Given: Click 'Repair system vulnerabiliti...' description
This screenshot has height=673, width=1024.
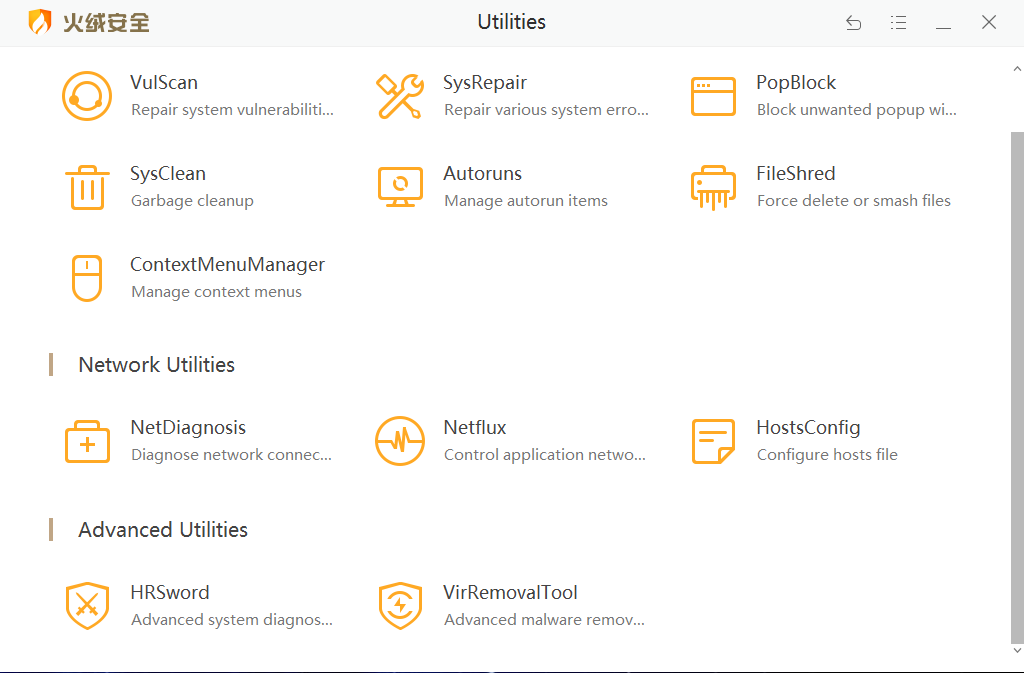Looking at the screenshot, I should click(x=232, y=110).
